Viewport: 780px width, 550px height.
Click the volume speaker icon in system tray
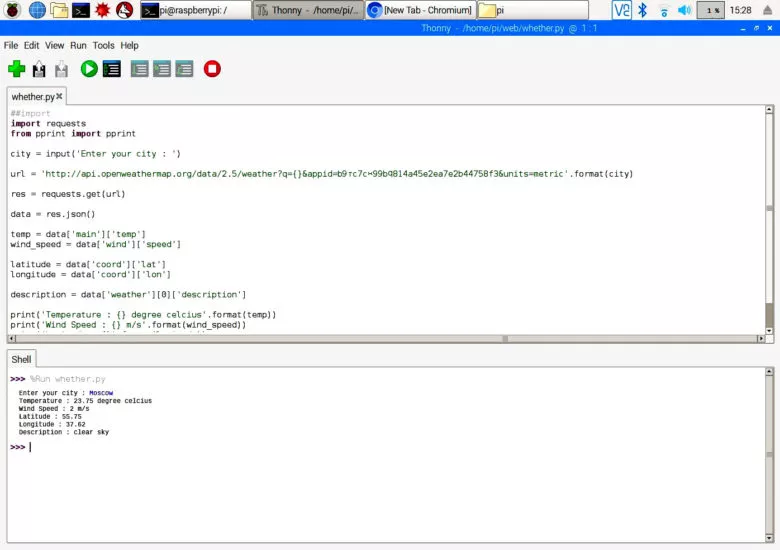click(x=684, y=10)
